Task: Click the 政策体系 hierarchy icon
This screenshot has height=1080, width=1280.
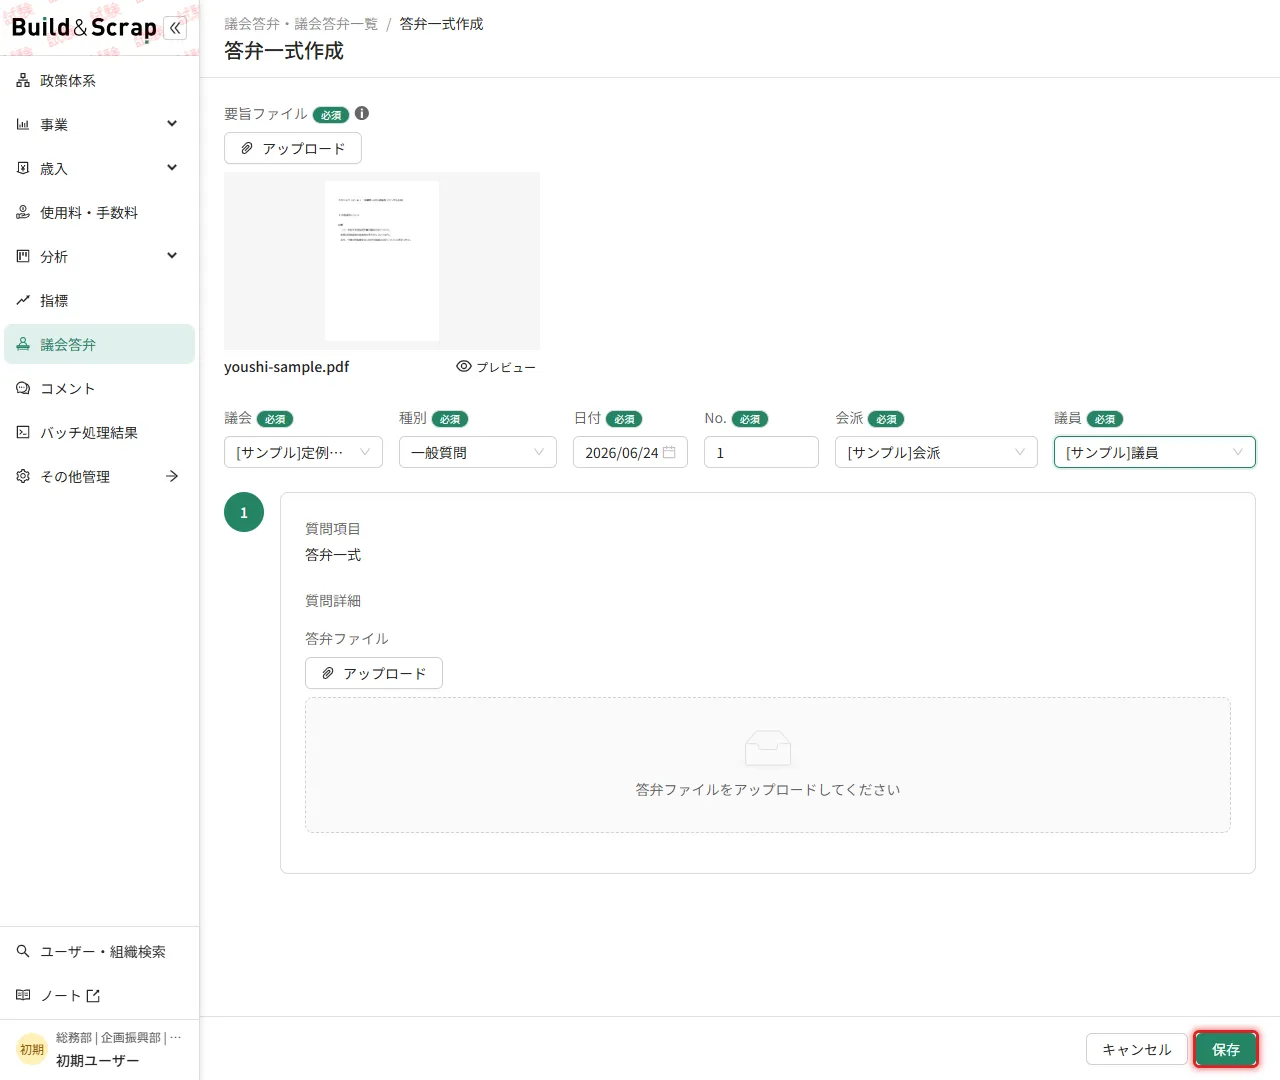Action: tap(23, 80)
